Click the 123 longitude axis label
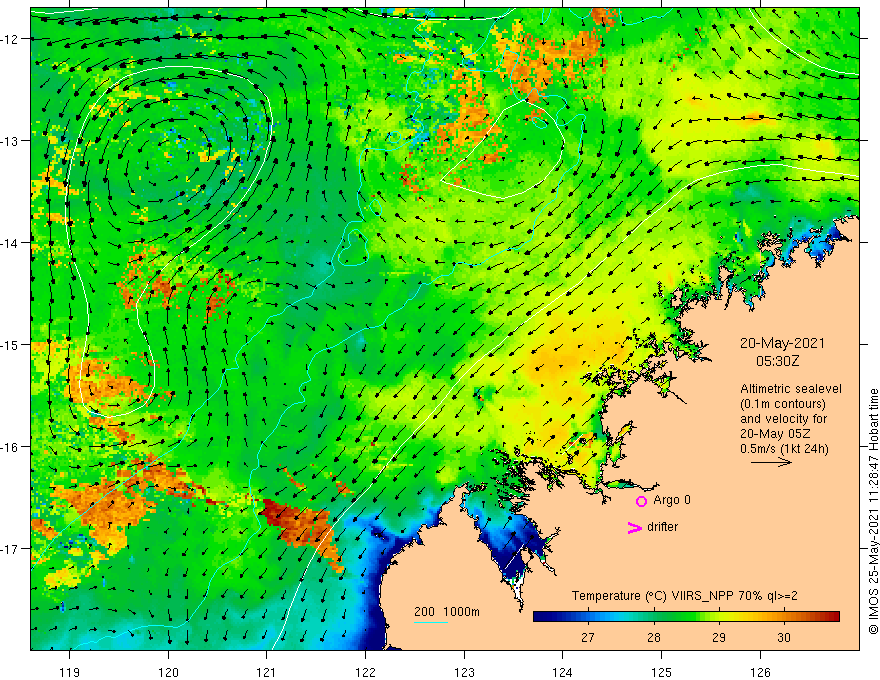This screenshot has width=880, height=680. pos(464,672)
